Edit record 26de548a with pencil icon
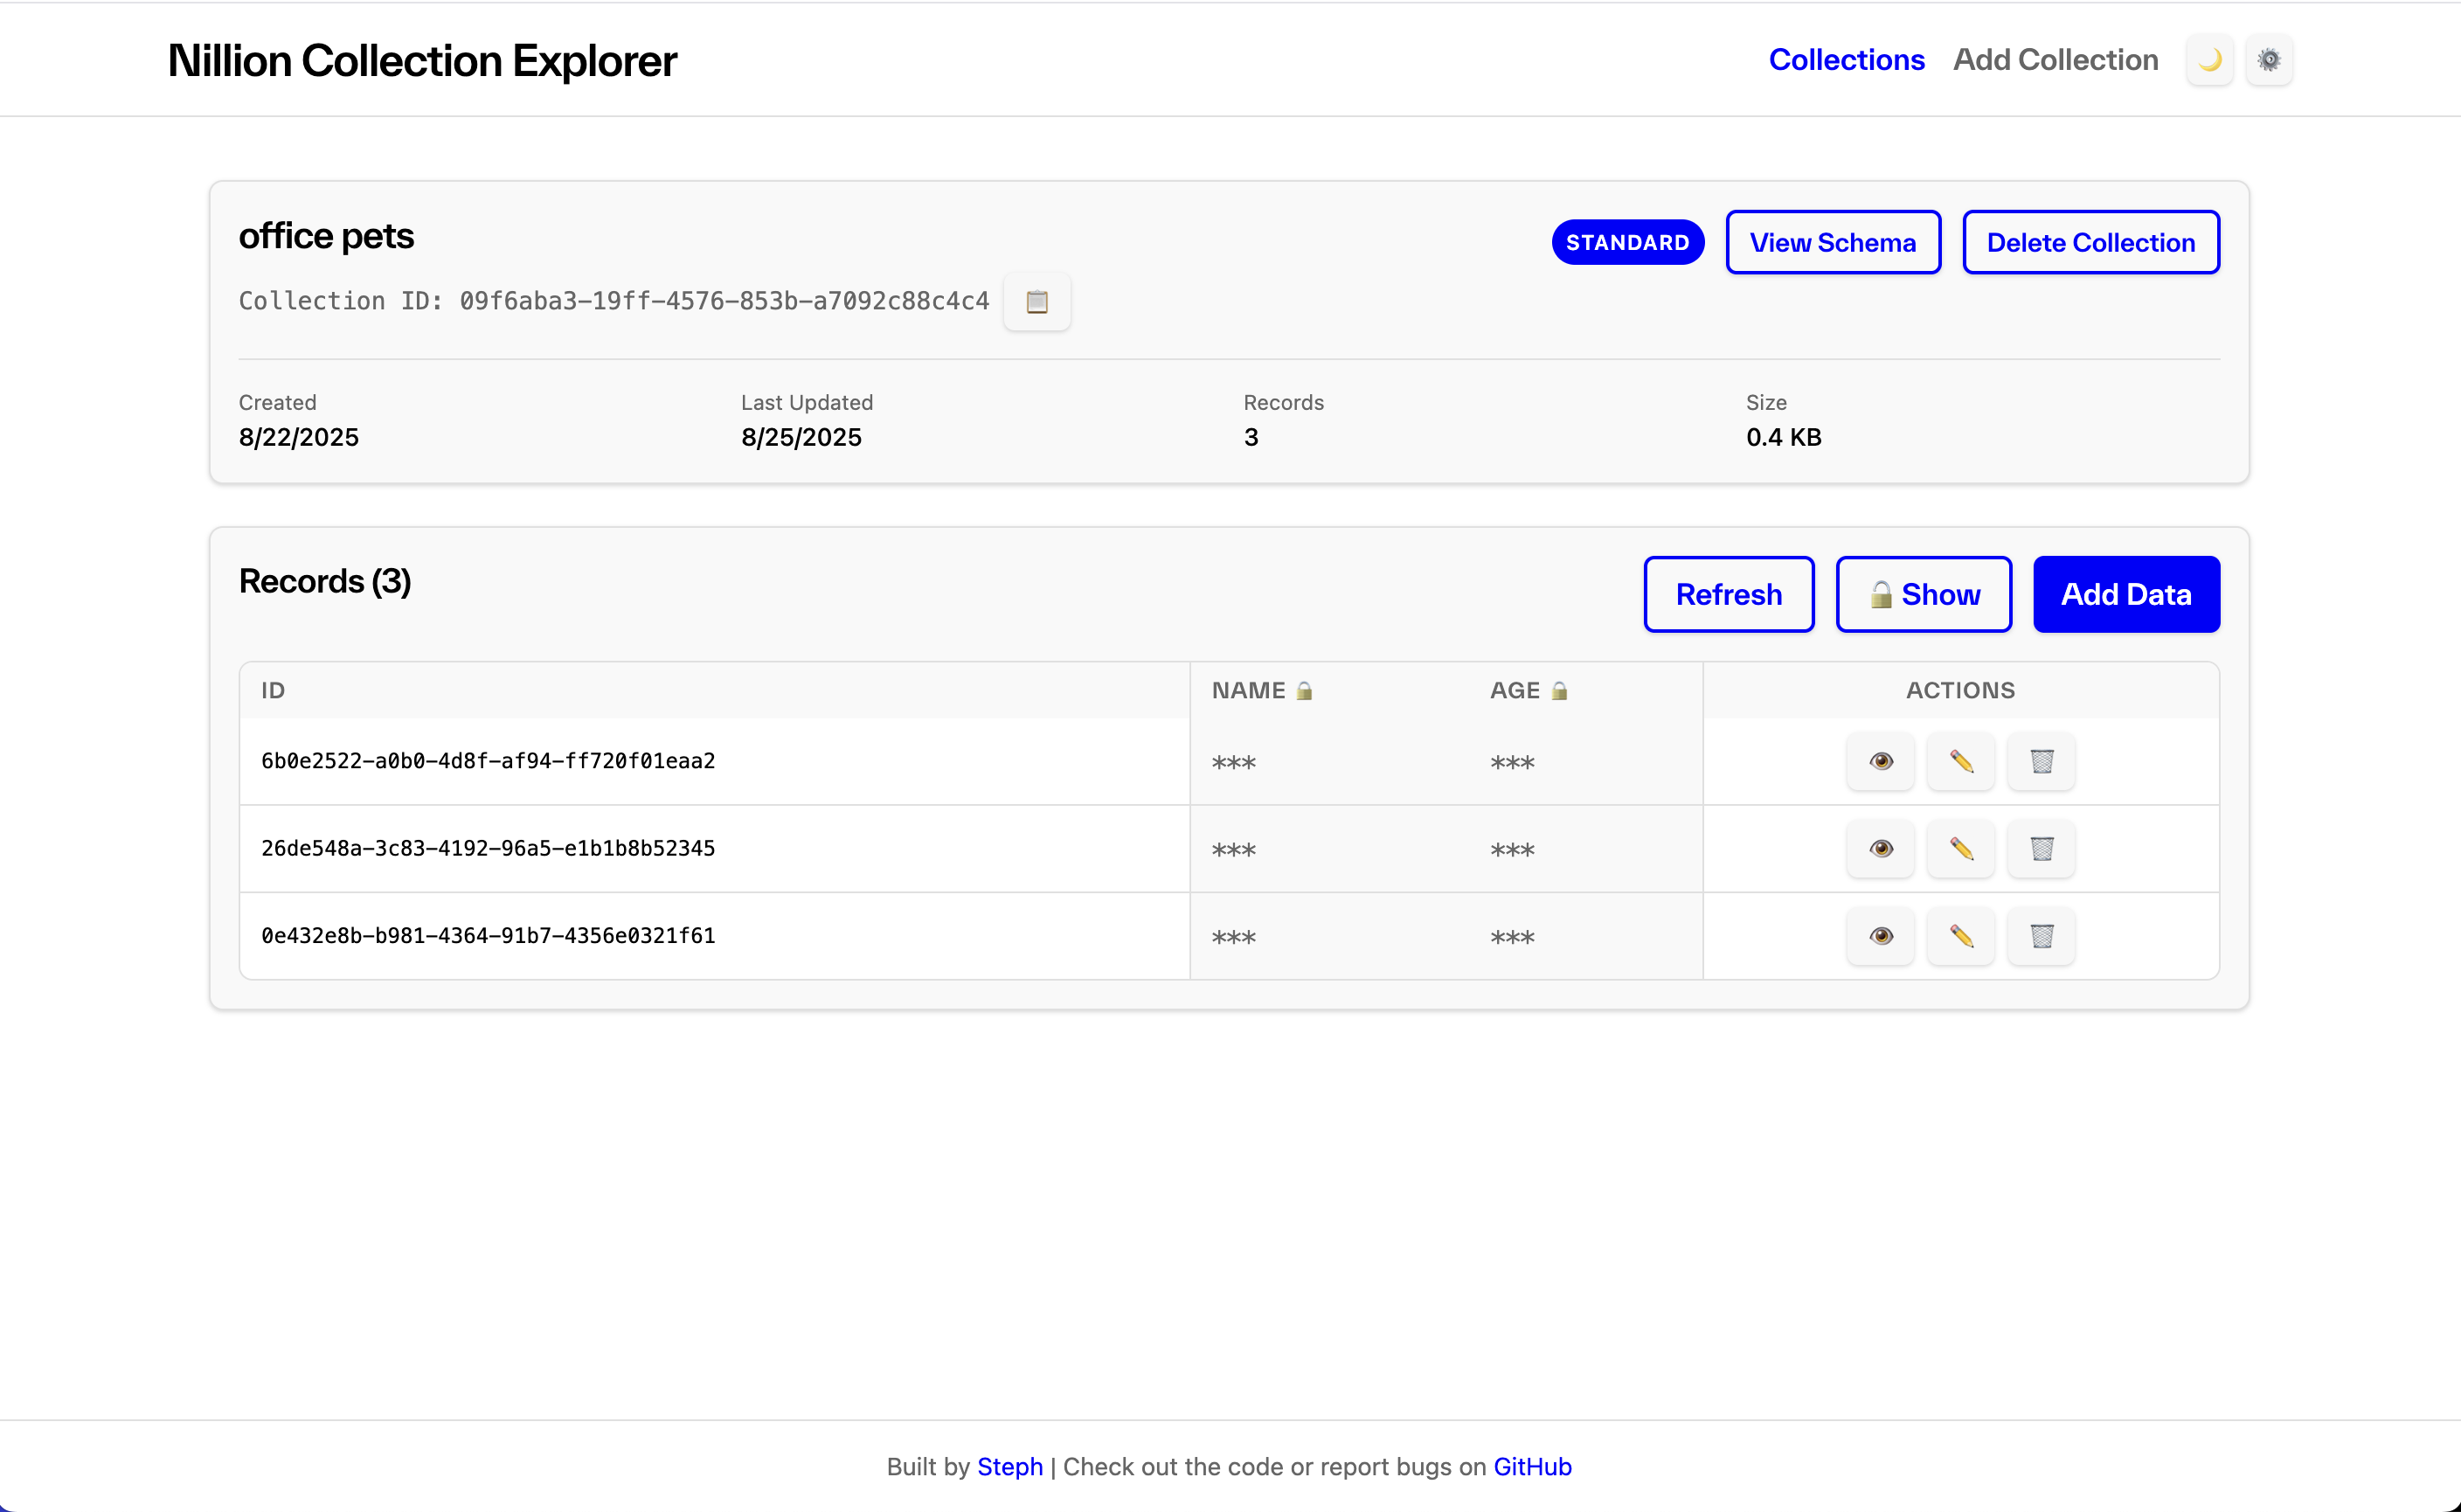The width and height of the screenshot is (2461, 1512). point(1960,848)
